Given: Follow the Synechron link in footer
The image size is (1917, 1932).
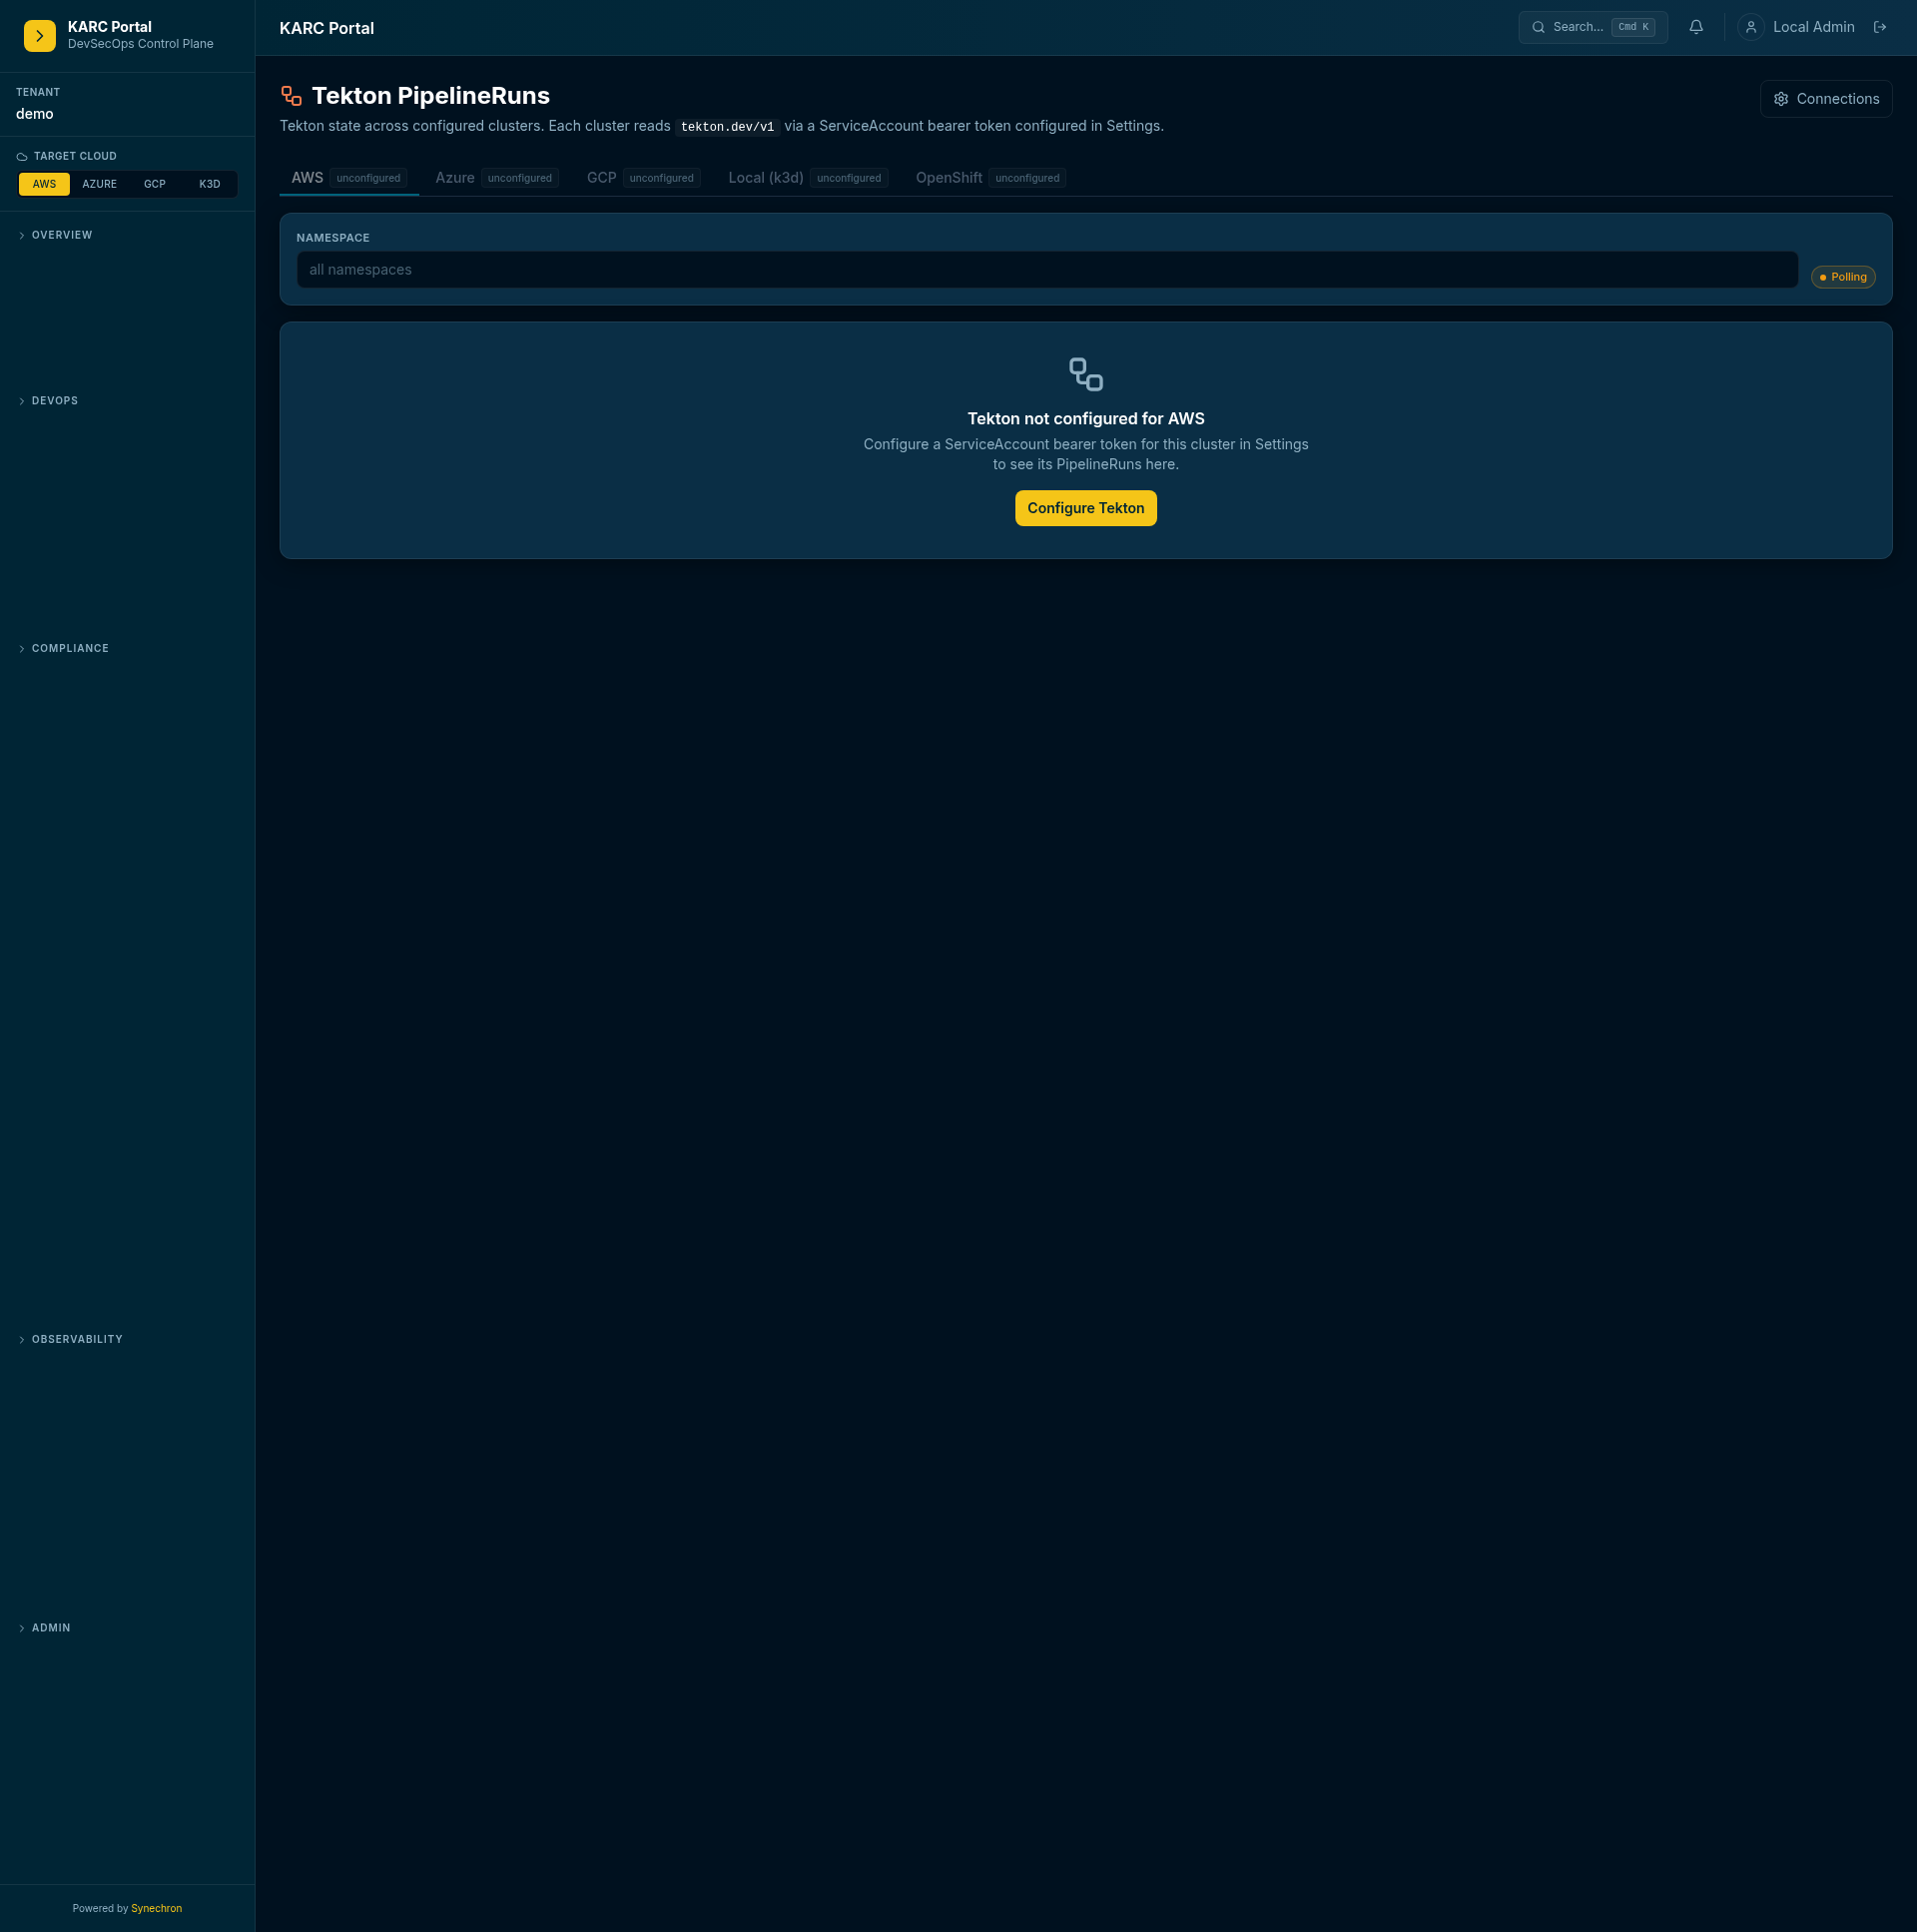Looking at the screenshot, I should click(x=156, y=1908).
